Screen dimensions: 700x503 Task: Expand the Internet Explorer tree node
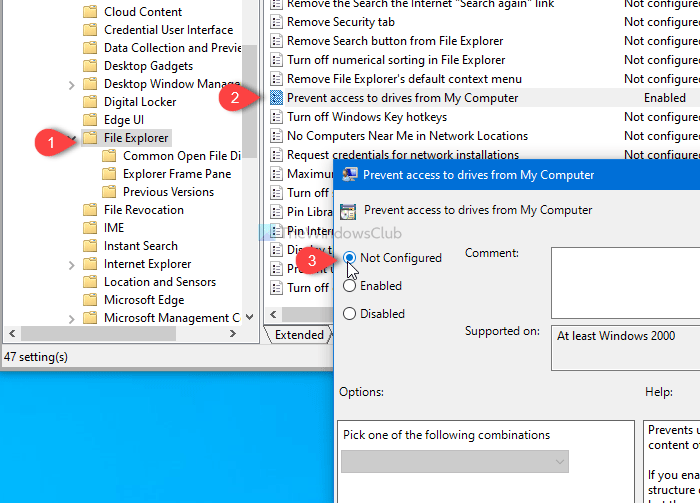[72, 264]
